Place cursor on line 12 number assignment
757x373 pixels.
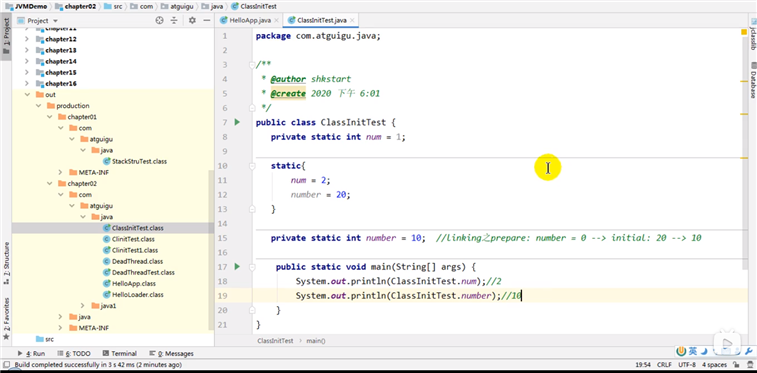320,194
